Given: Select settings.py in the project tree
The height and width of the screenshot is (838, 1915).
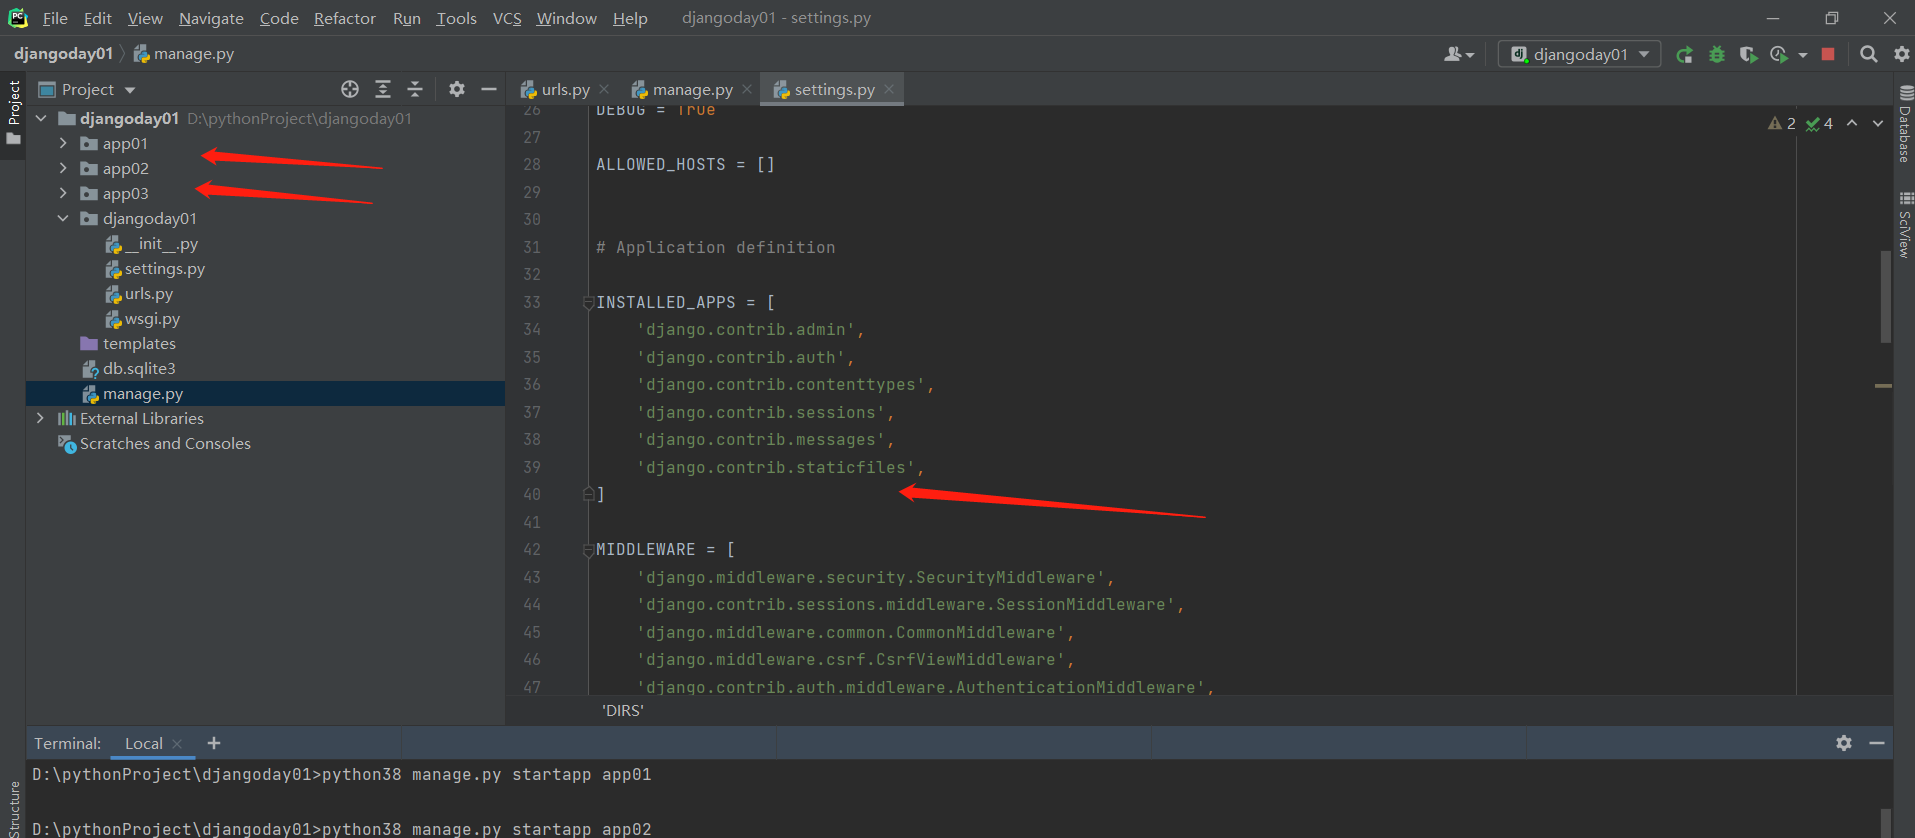Looking at the screenshot, I should click(155, 269).
